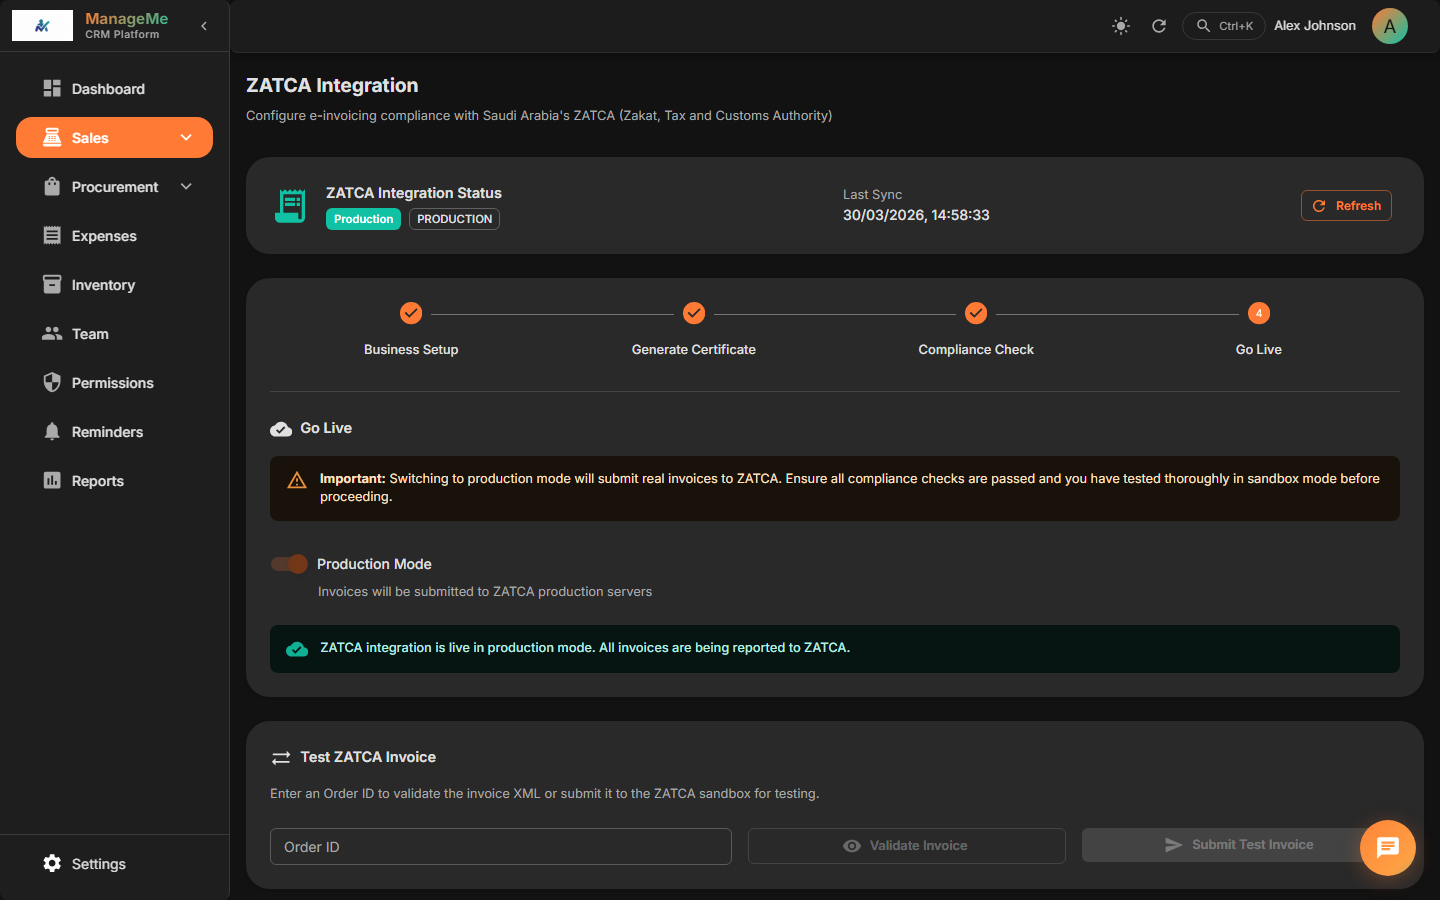Open the Dashboard panel icon
Viewport: 1440px width, 900px height.
coord(51,88)
